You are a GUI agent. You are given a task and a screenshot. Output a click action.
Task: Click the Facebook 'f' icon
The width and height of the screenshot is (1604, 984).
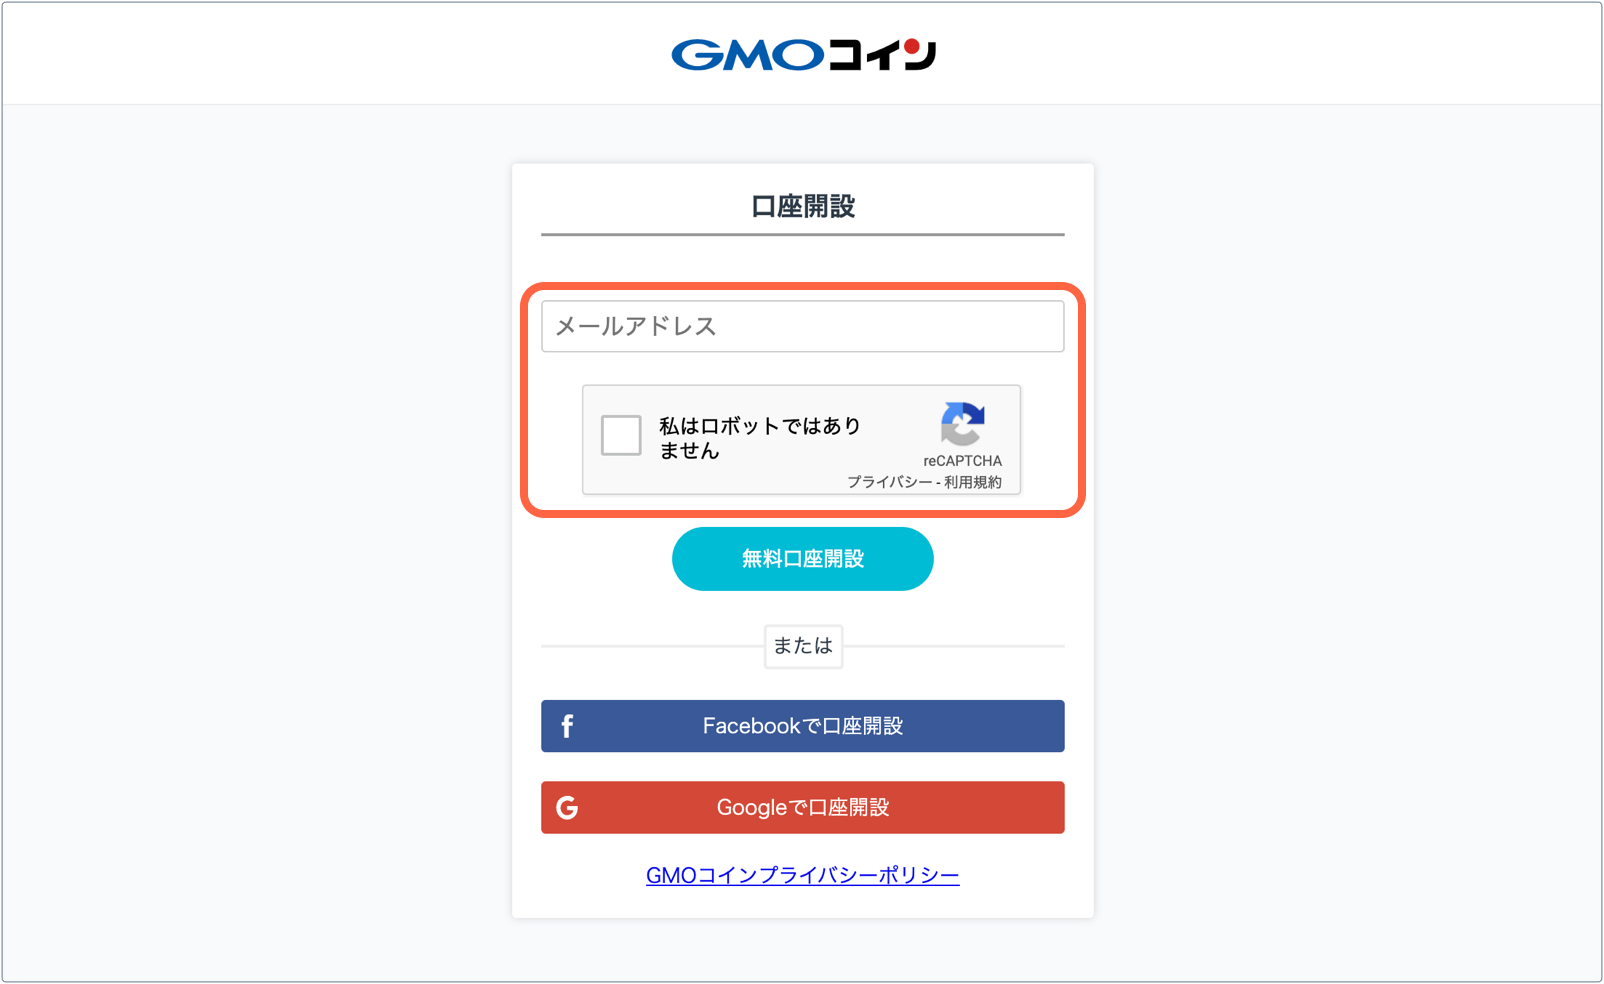pyautogui.click(x=567, y=726)
